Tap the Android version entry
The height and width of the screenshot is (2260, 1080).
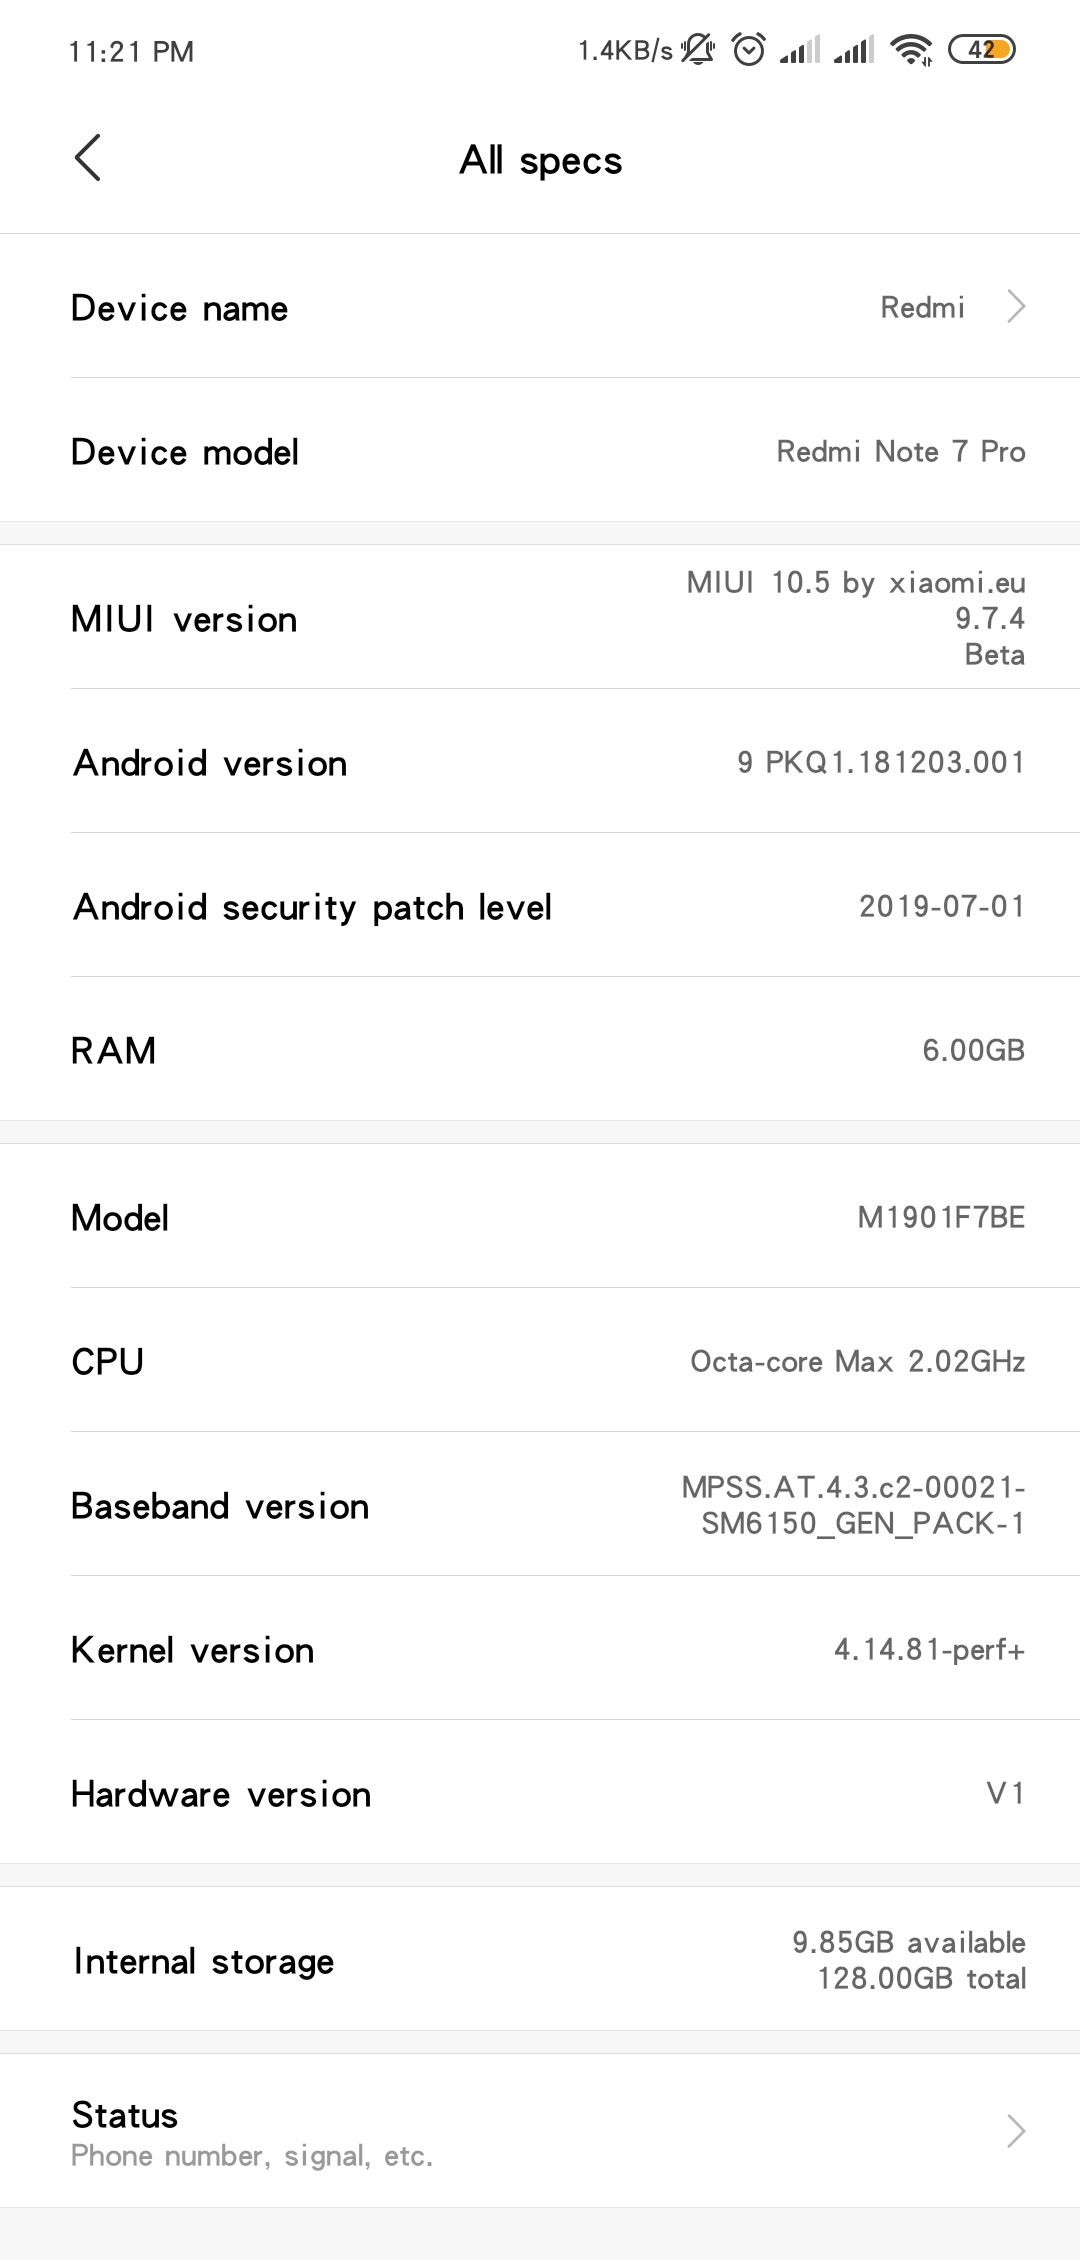click(x=540, y=762)
